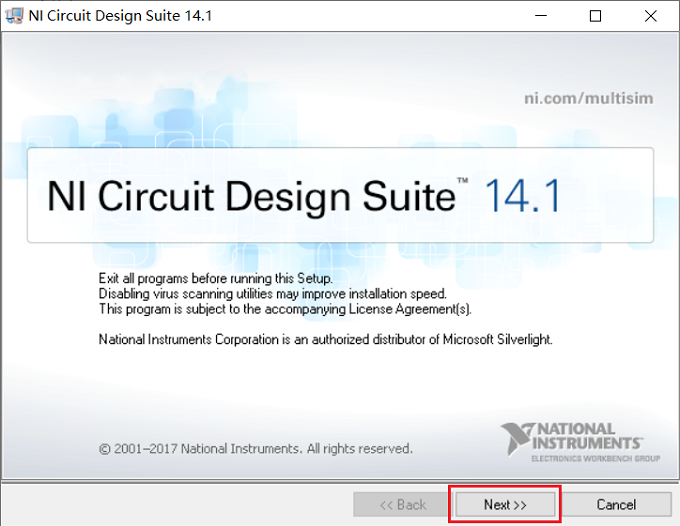Click the trademark symbol after Suite

(x=462, y=180)
